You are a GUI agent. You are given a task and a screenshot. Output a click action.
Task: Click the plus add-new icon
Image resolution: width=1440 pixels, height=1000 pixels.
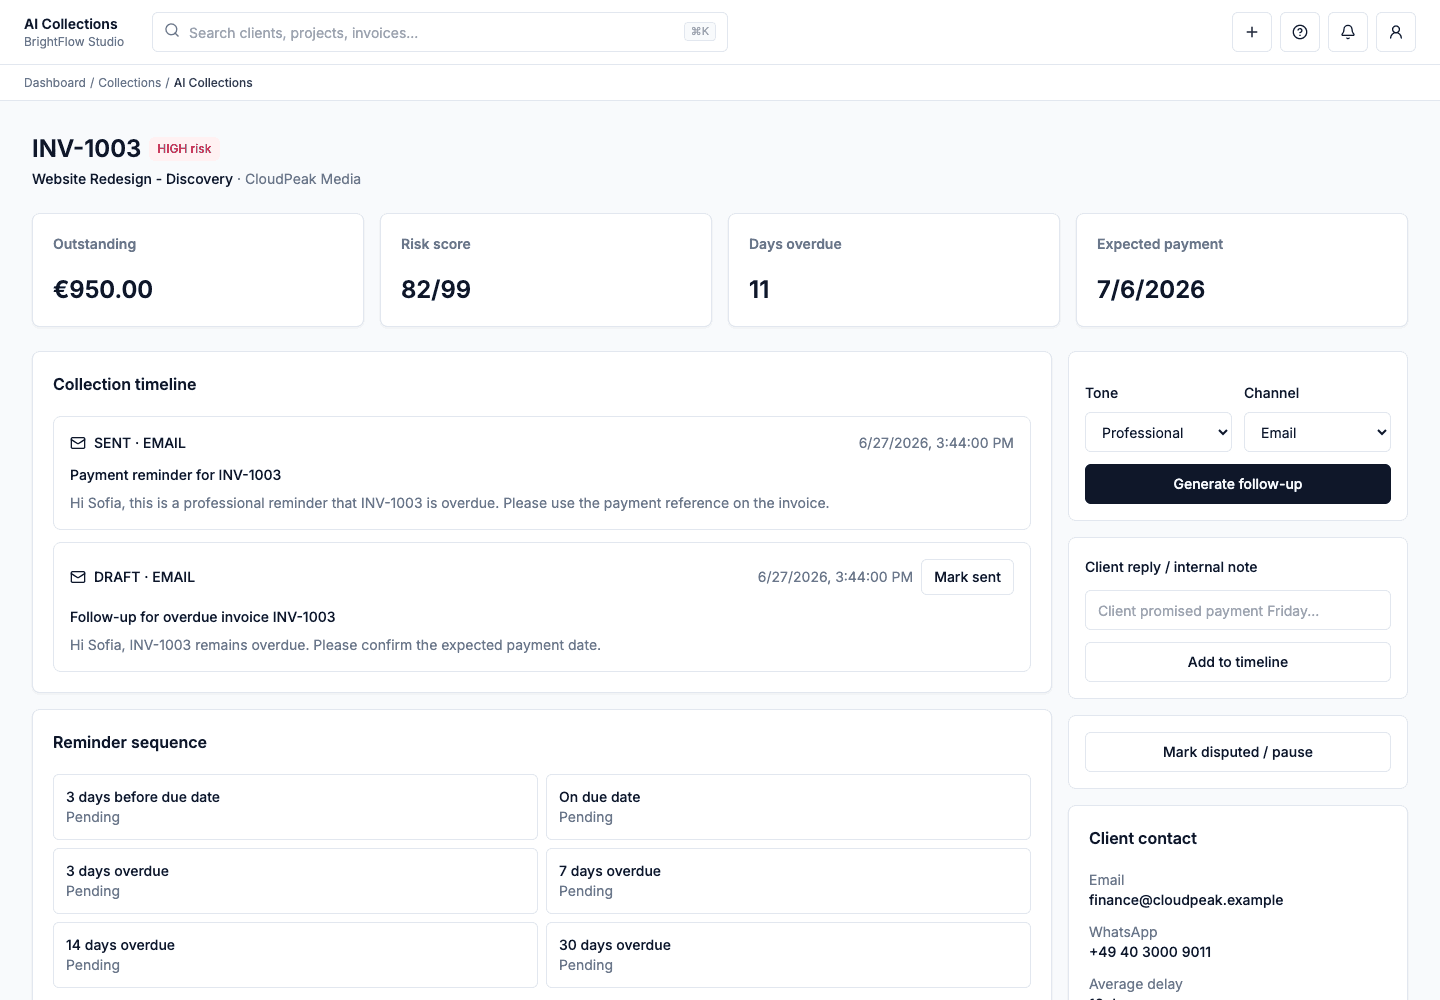[x=1252, y=32]
